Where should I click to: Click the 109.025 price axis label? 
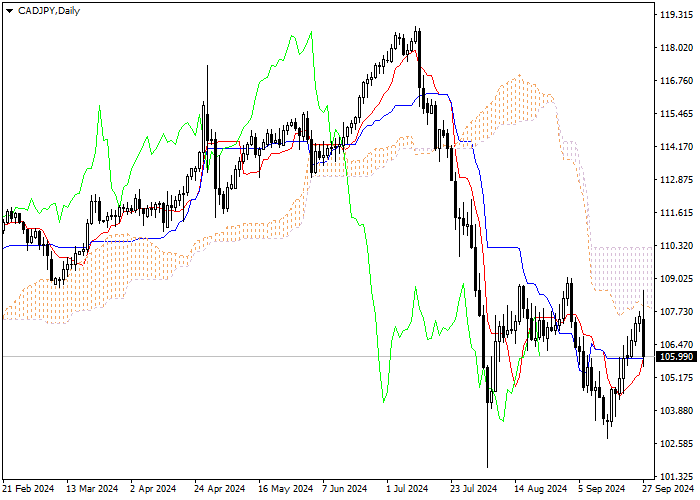tap(676, 279)
